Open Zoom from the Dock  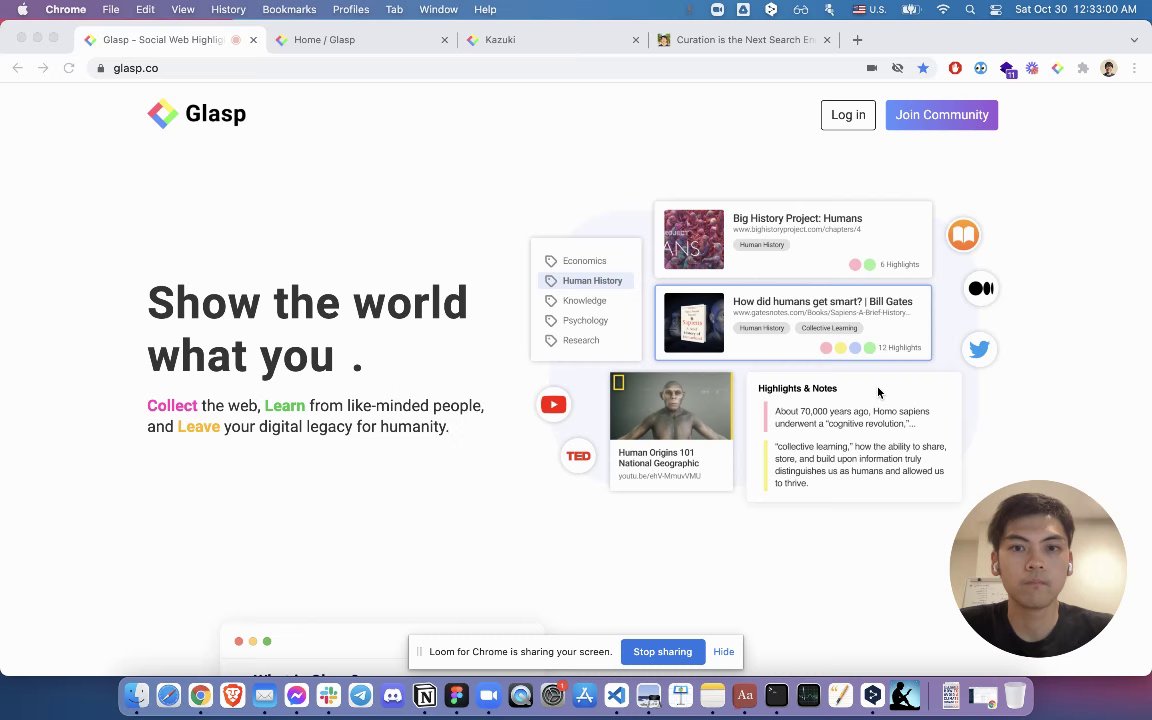(x=489, y=695)
